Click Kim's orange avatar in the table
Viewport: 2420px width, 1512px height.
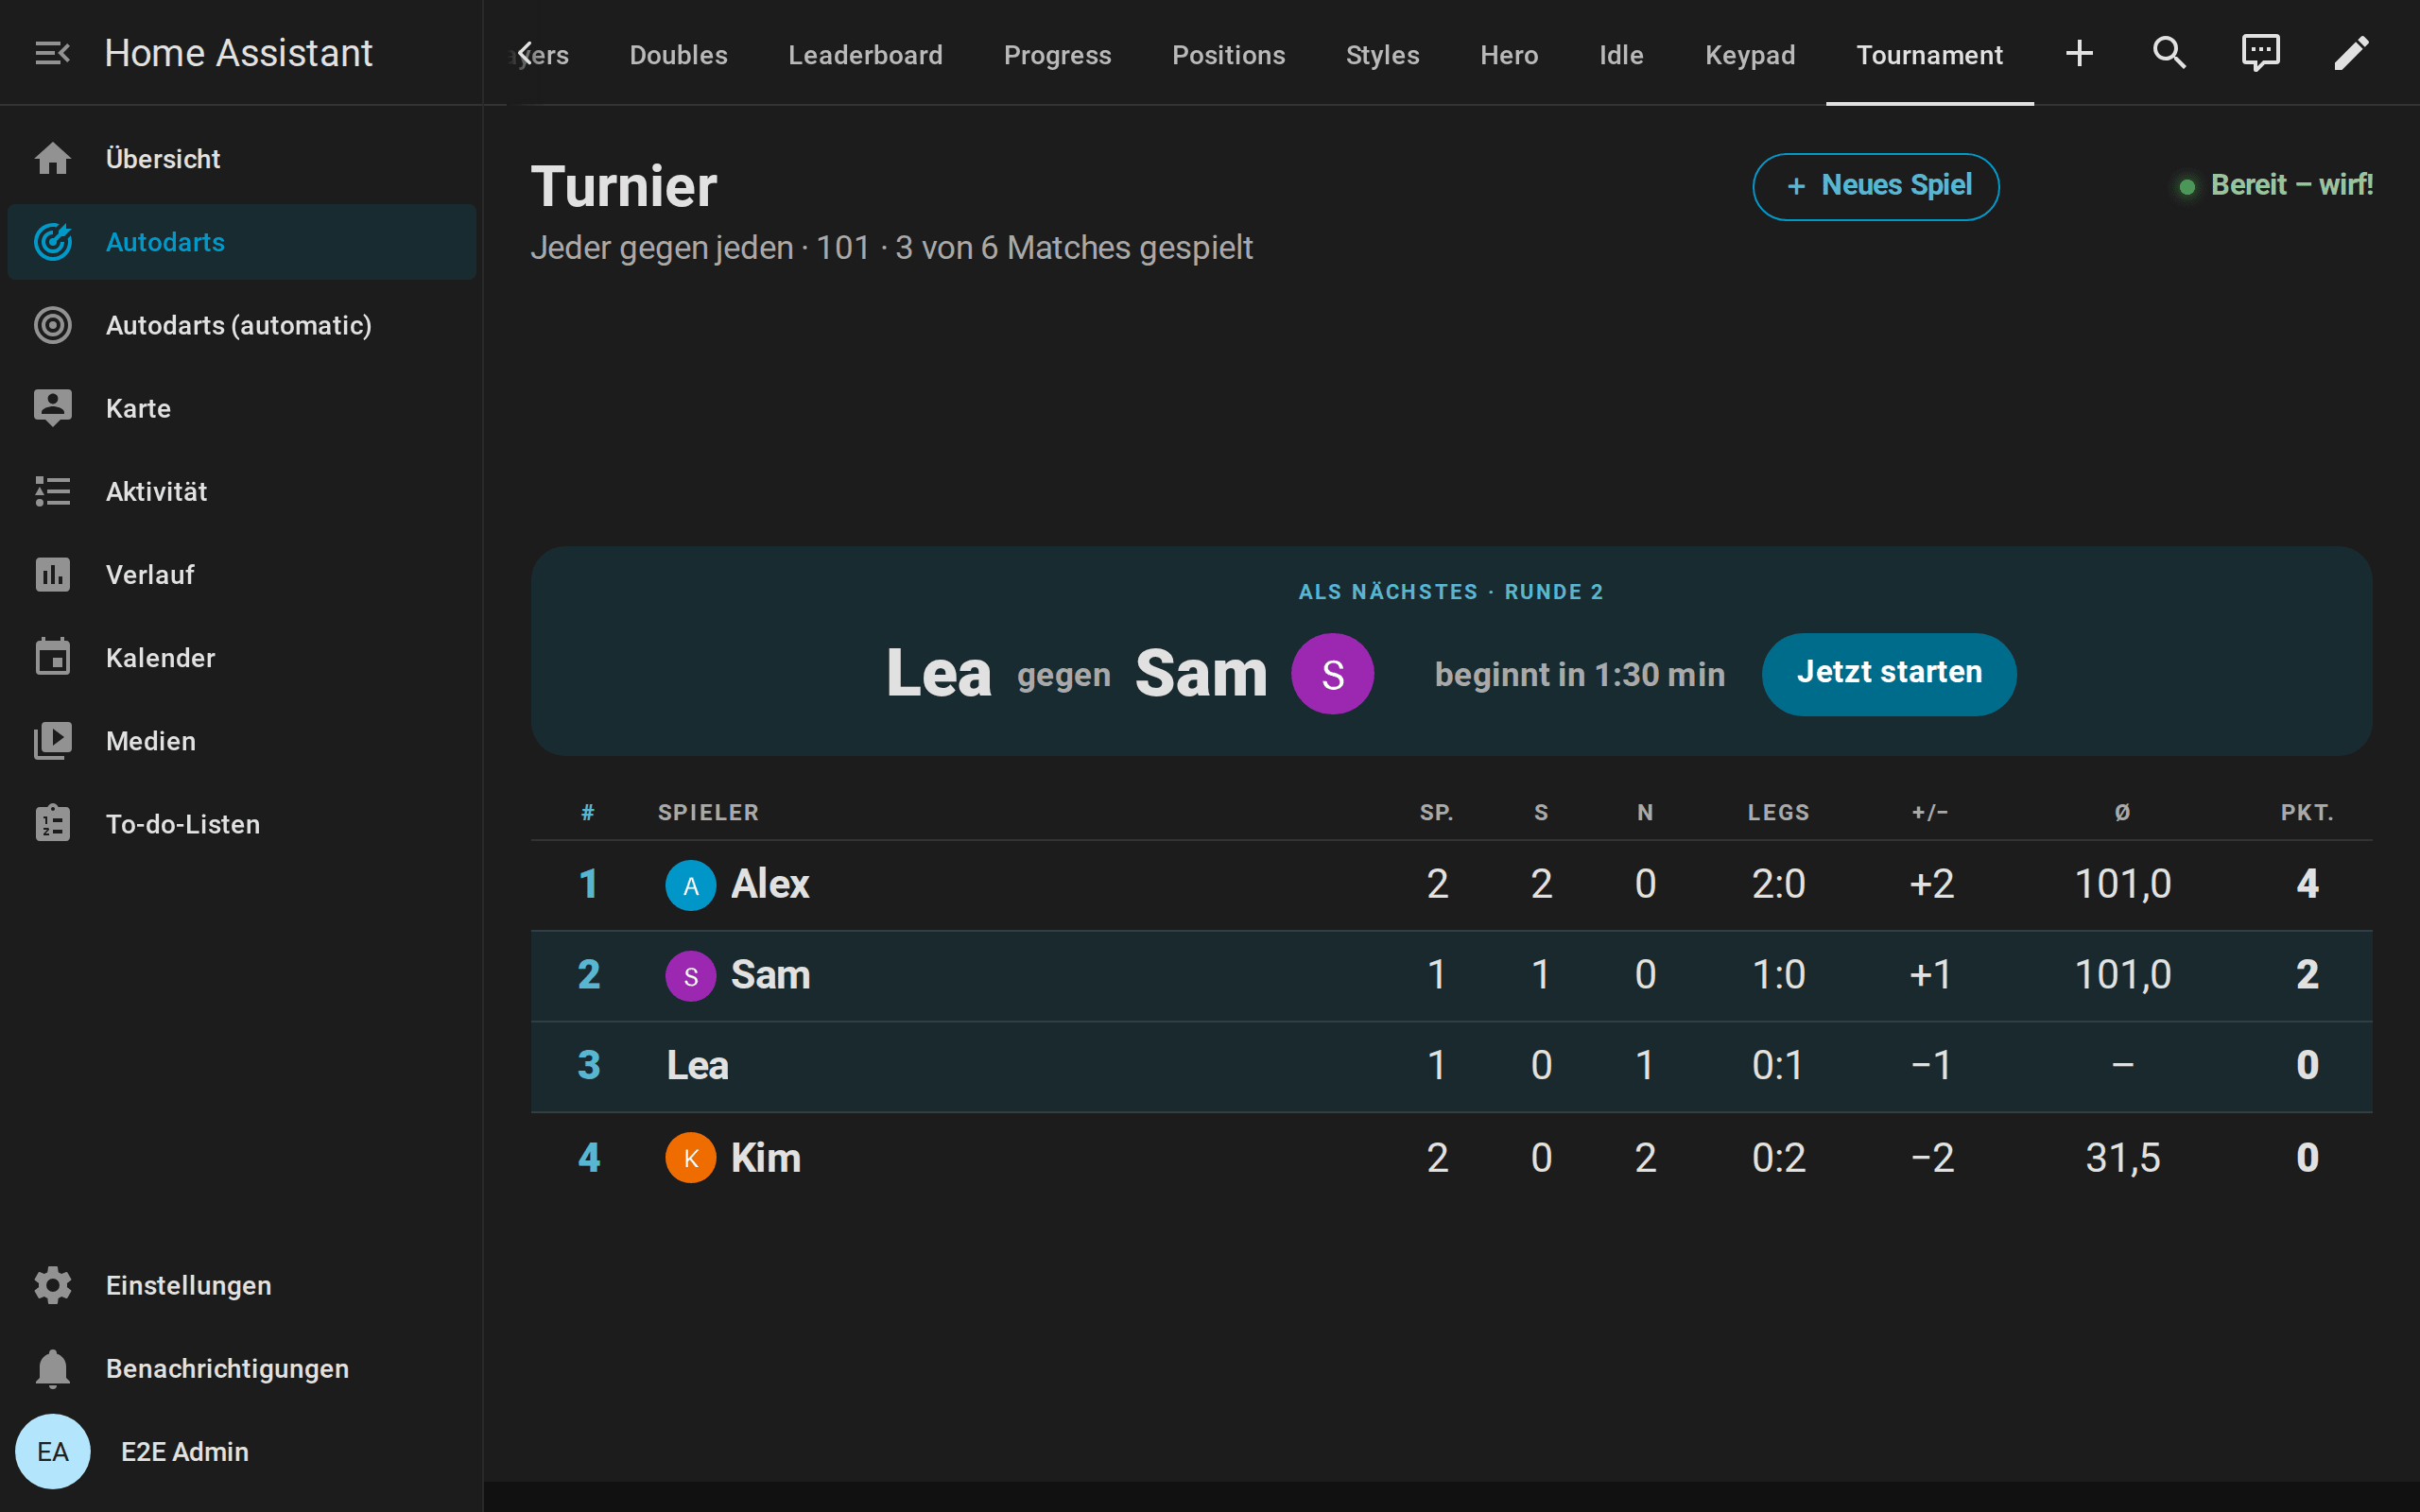[x=690, y=1158]
